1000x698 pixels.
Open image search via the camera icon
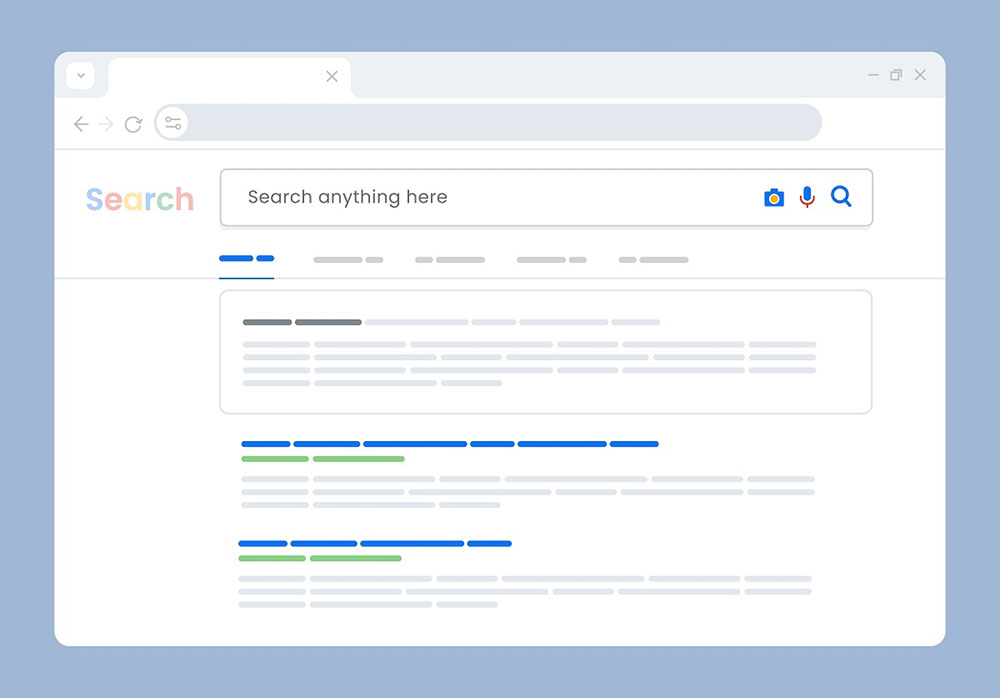pos(773,197)
